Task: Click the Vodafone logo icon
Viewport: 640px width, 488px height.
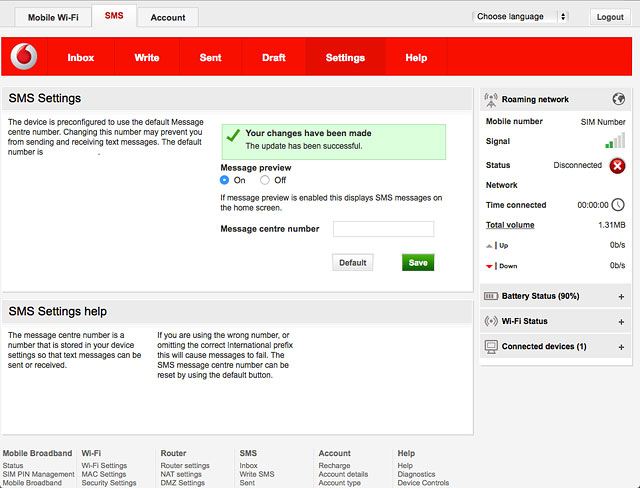Action: [x=24, y=58]
